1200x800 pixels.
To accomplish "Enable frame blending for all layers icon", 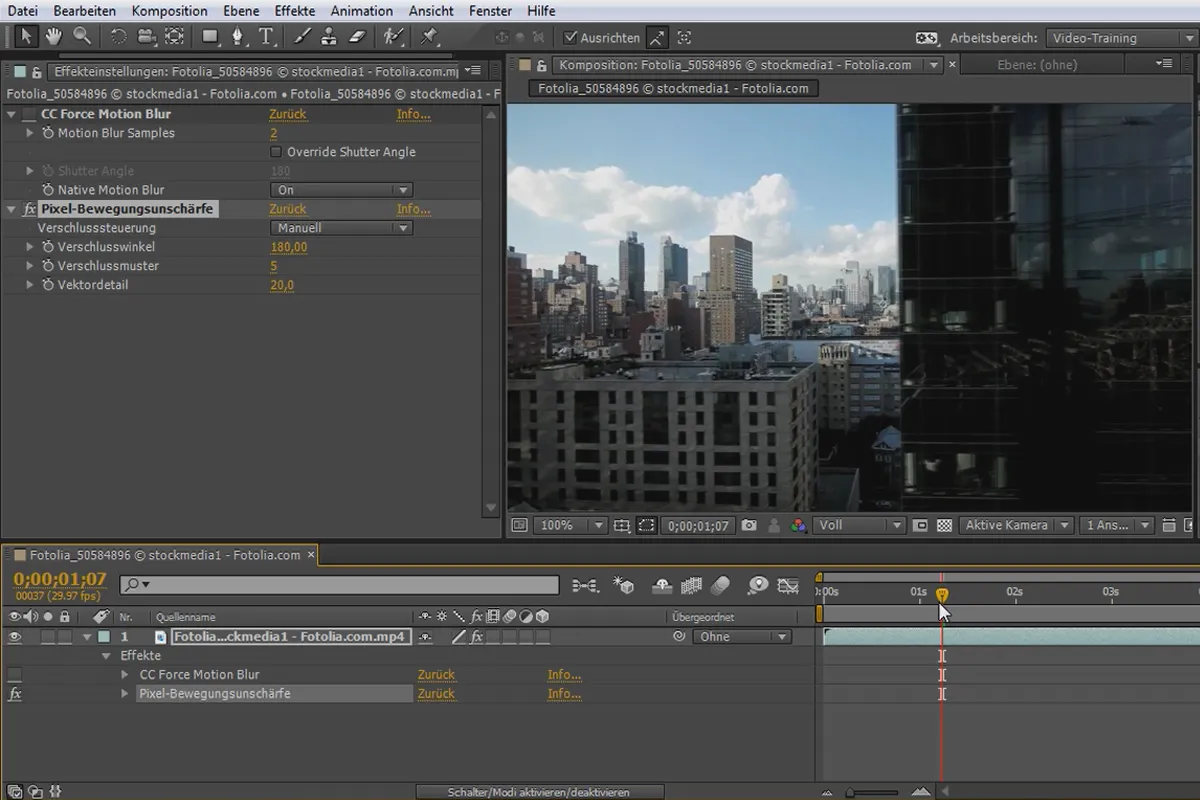I will coord(691,586).
